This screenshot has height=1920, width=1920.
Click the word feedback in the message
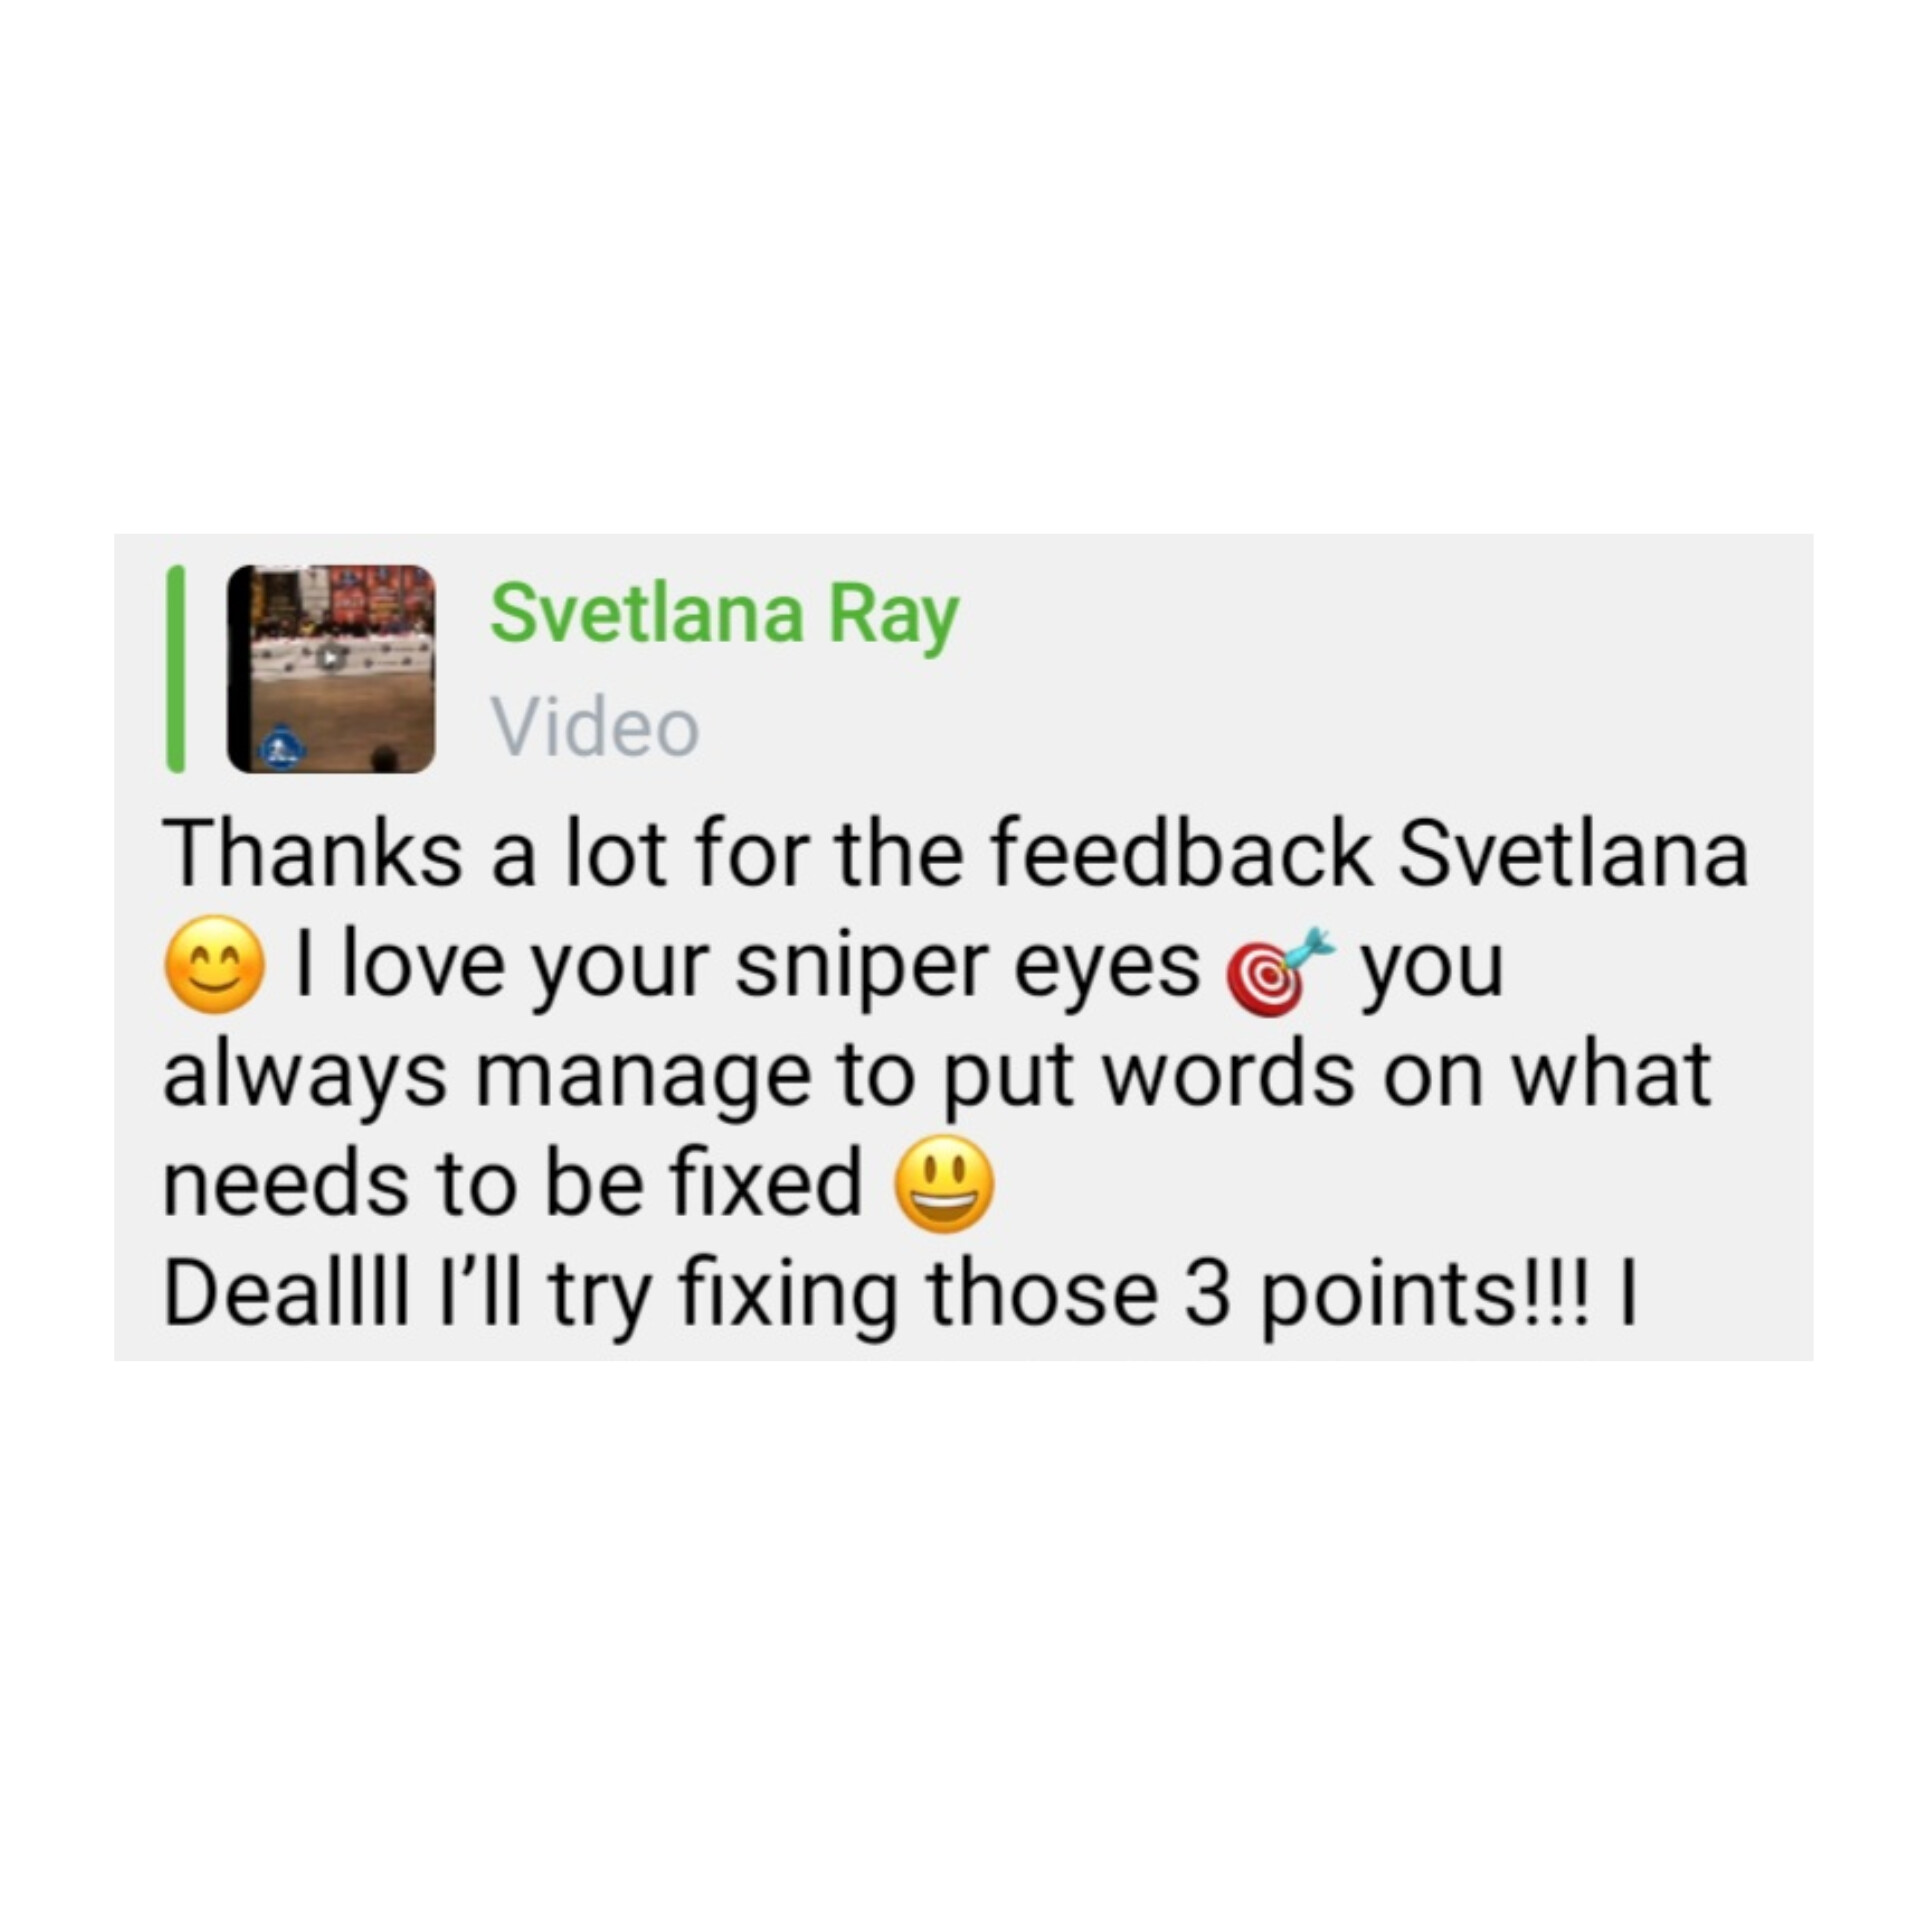tap(1181, 855)
